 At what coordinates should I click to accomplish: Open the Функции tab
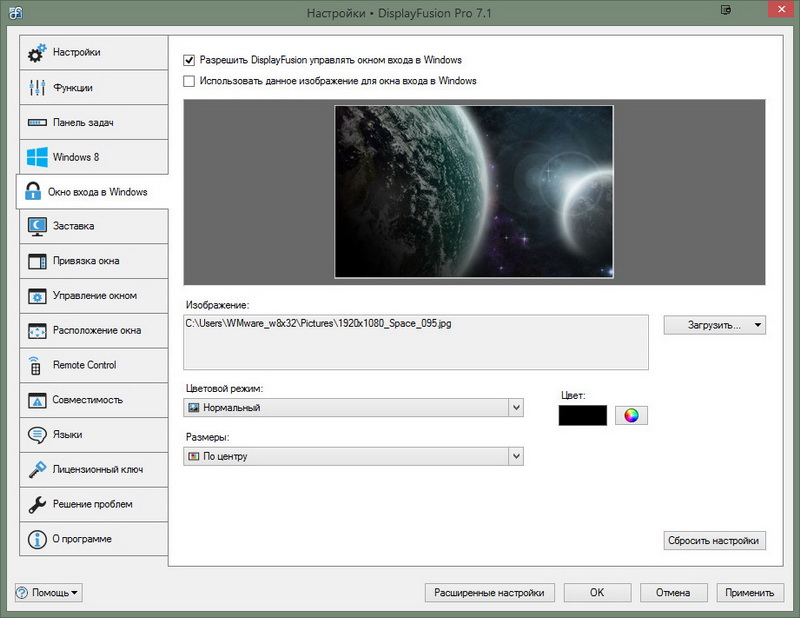coord(94,87)
